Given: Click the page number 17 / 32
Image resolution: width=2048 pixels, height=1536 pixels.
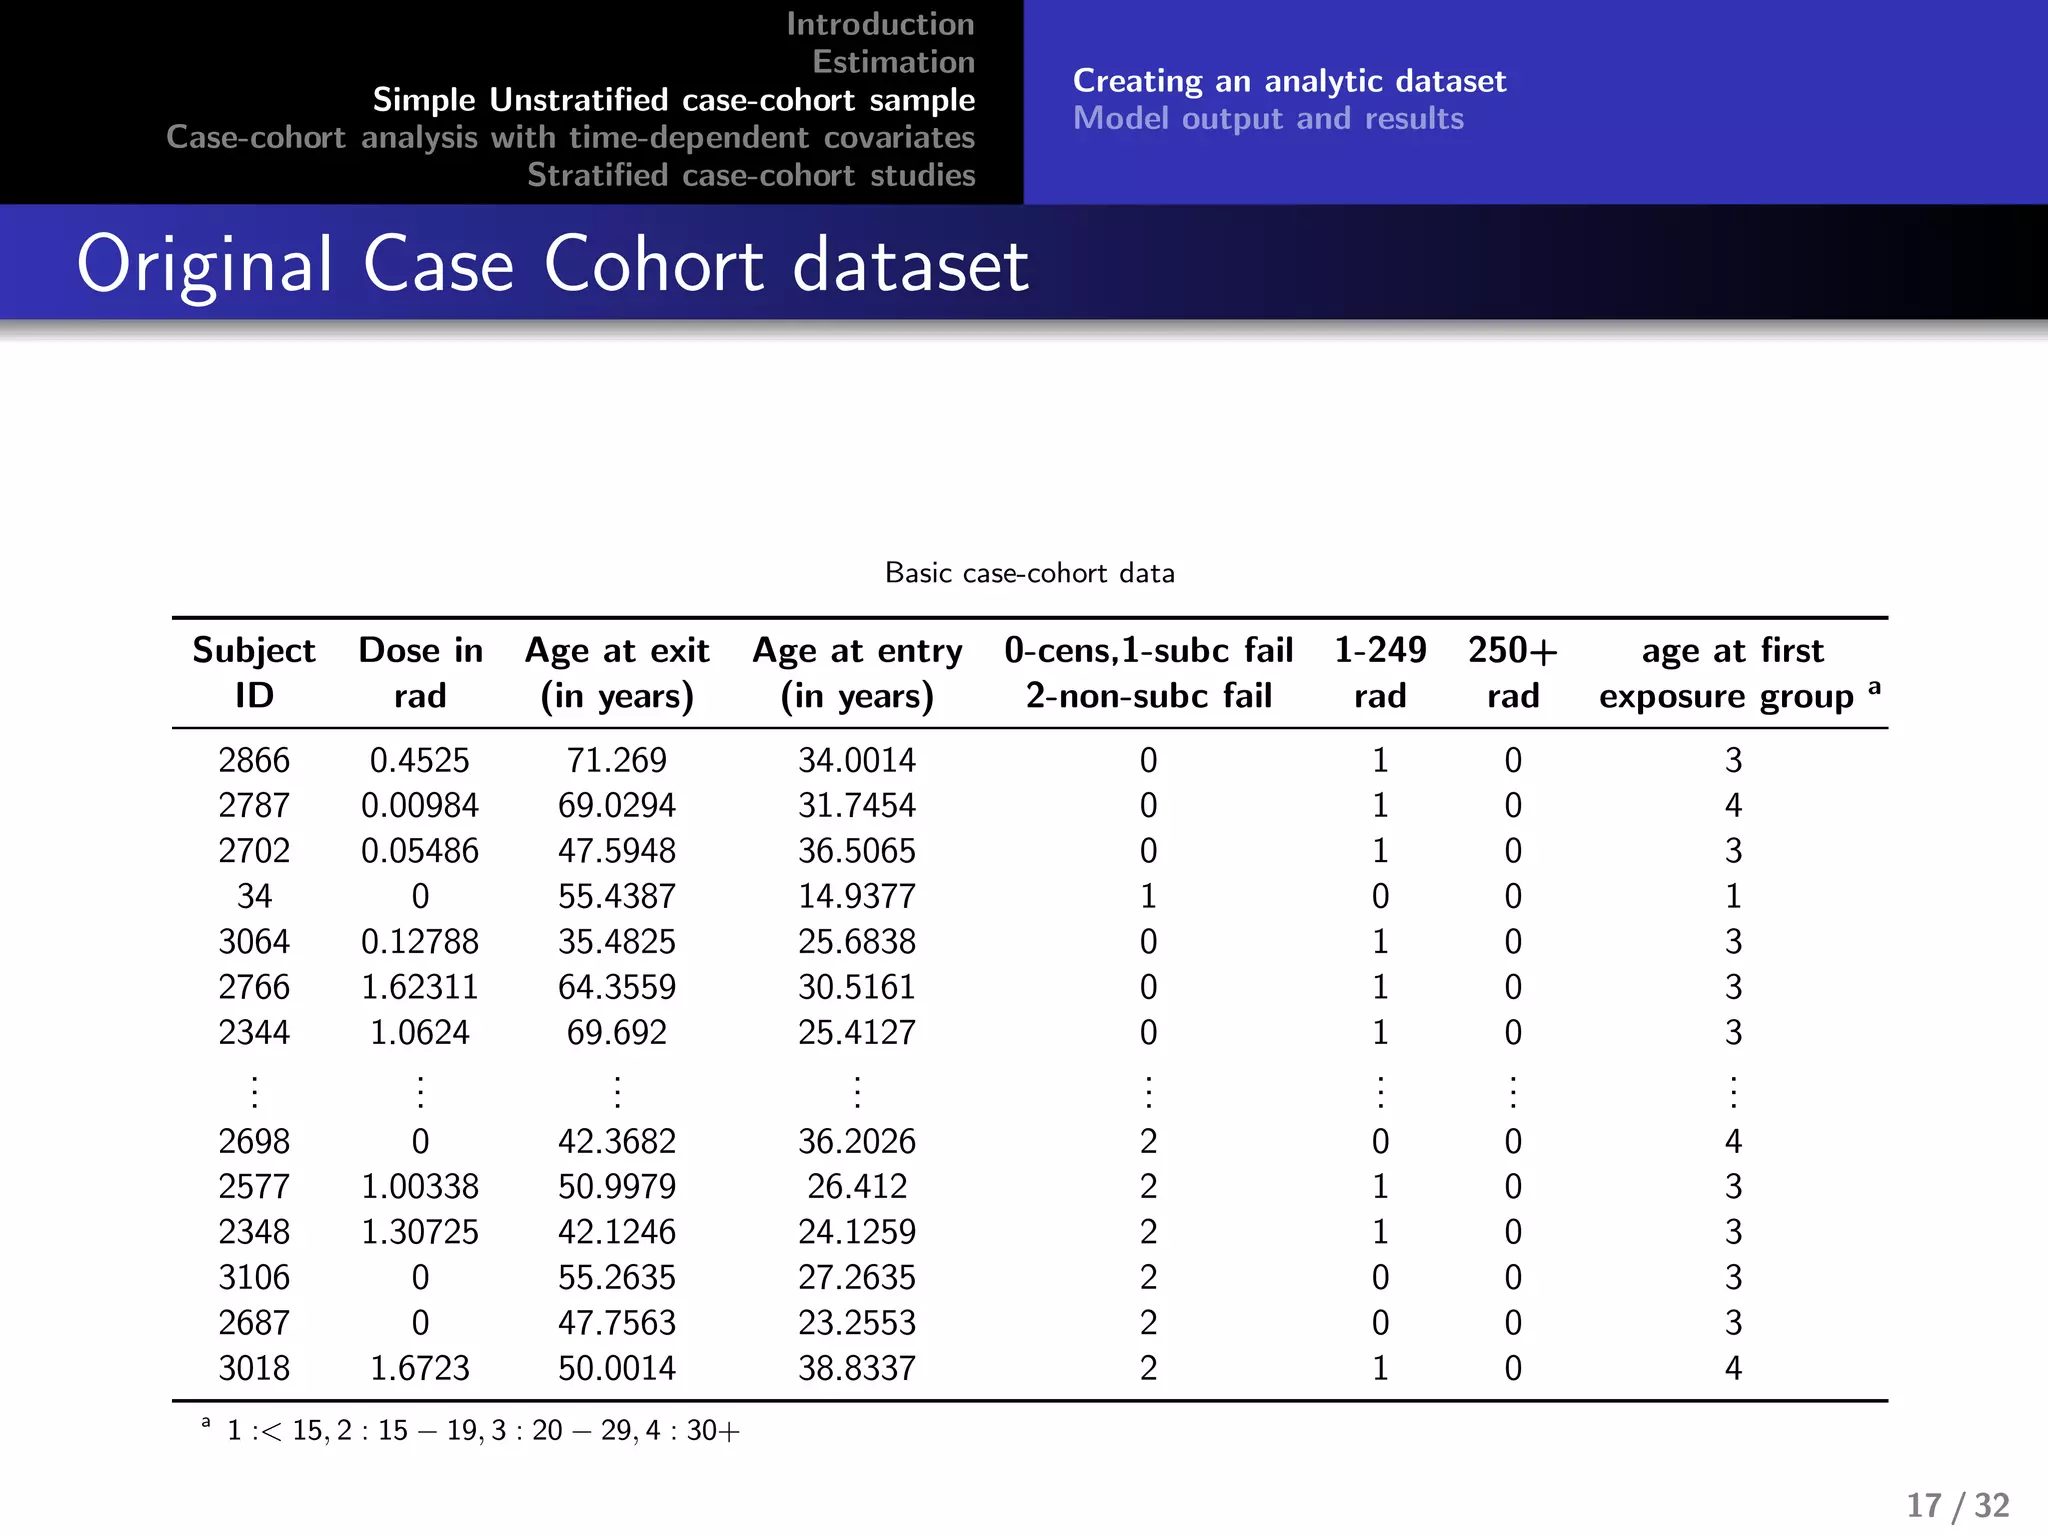Looking at the screenshot, I should (x=1958, y=1505).
